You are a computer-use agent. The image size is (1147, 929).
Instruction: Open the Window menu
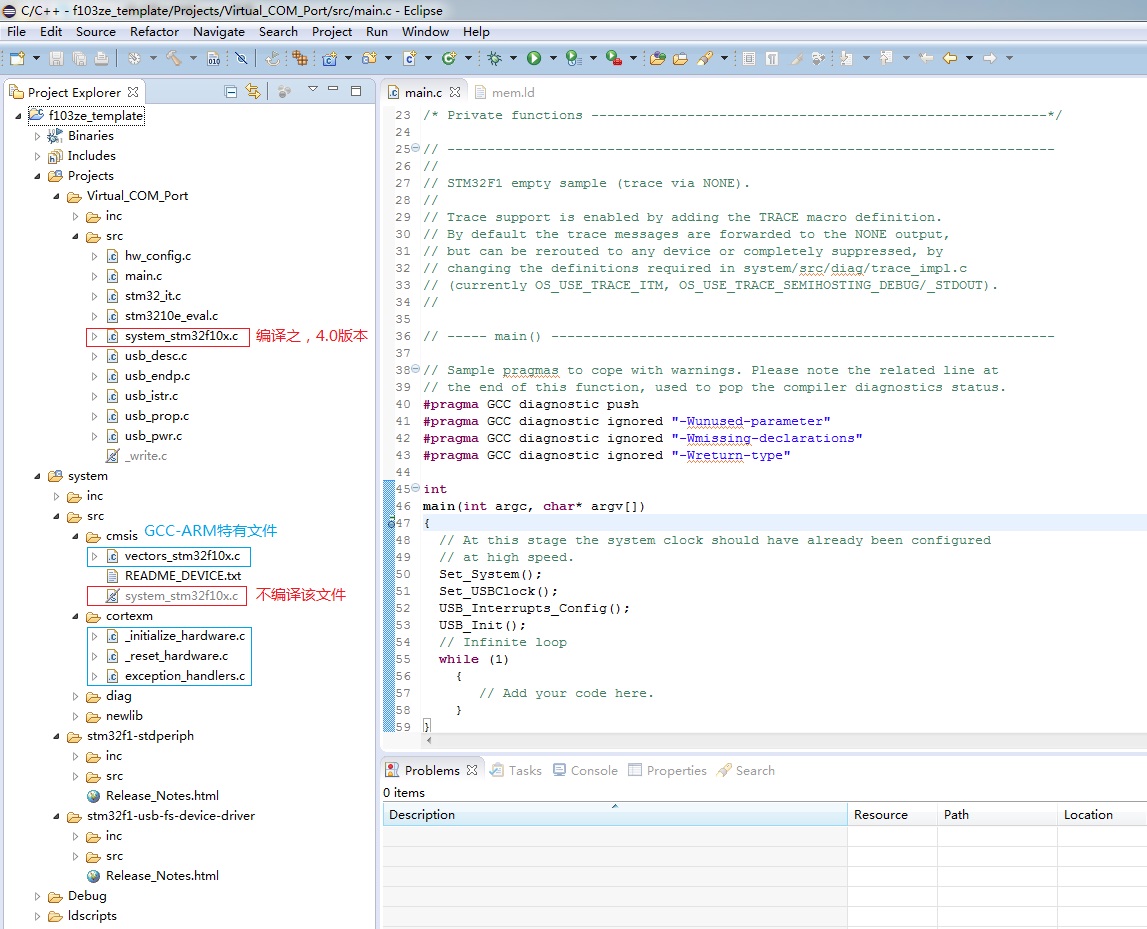pyautogui.click(x=425, y=31)
